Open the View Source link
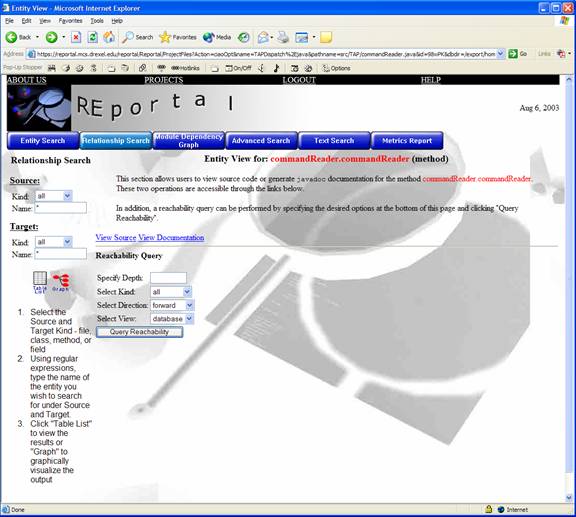 116,237
